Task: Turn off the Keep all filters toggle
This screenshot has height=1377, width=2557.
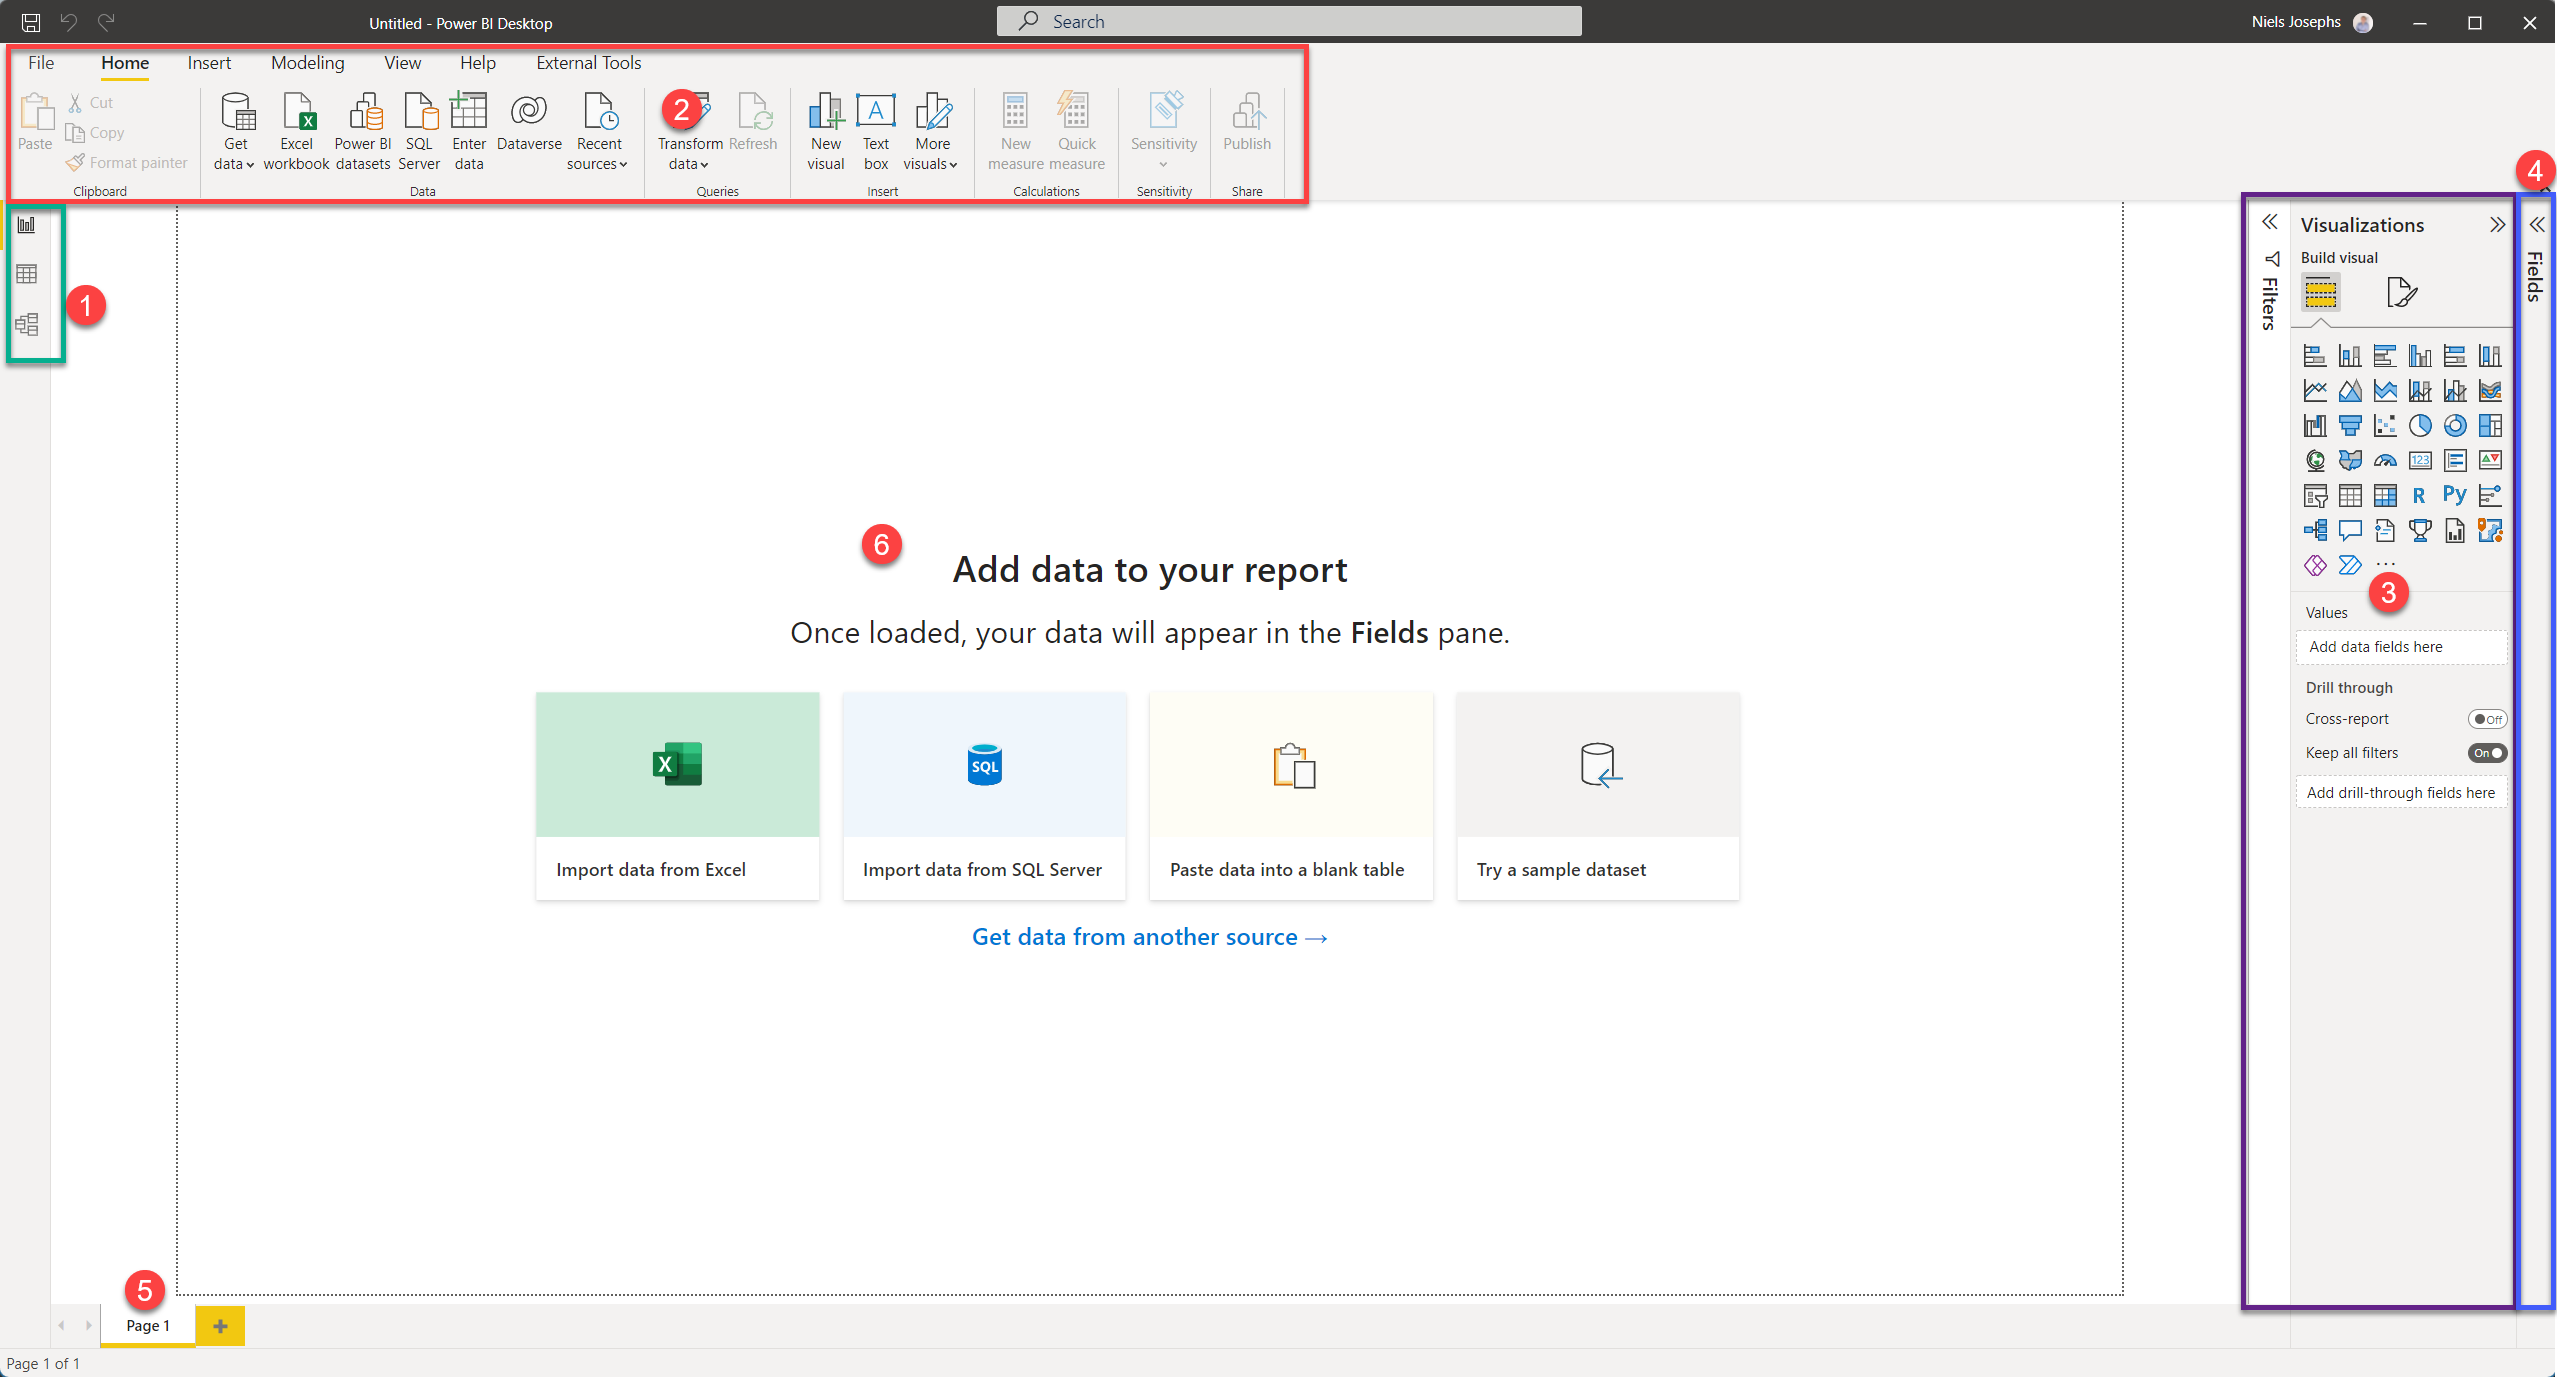Action: tap(2487, 753)
